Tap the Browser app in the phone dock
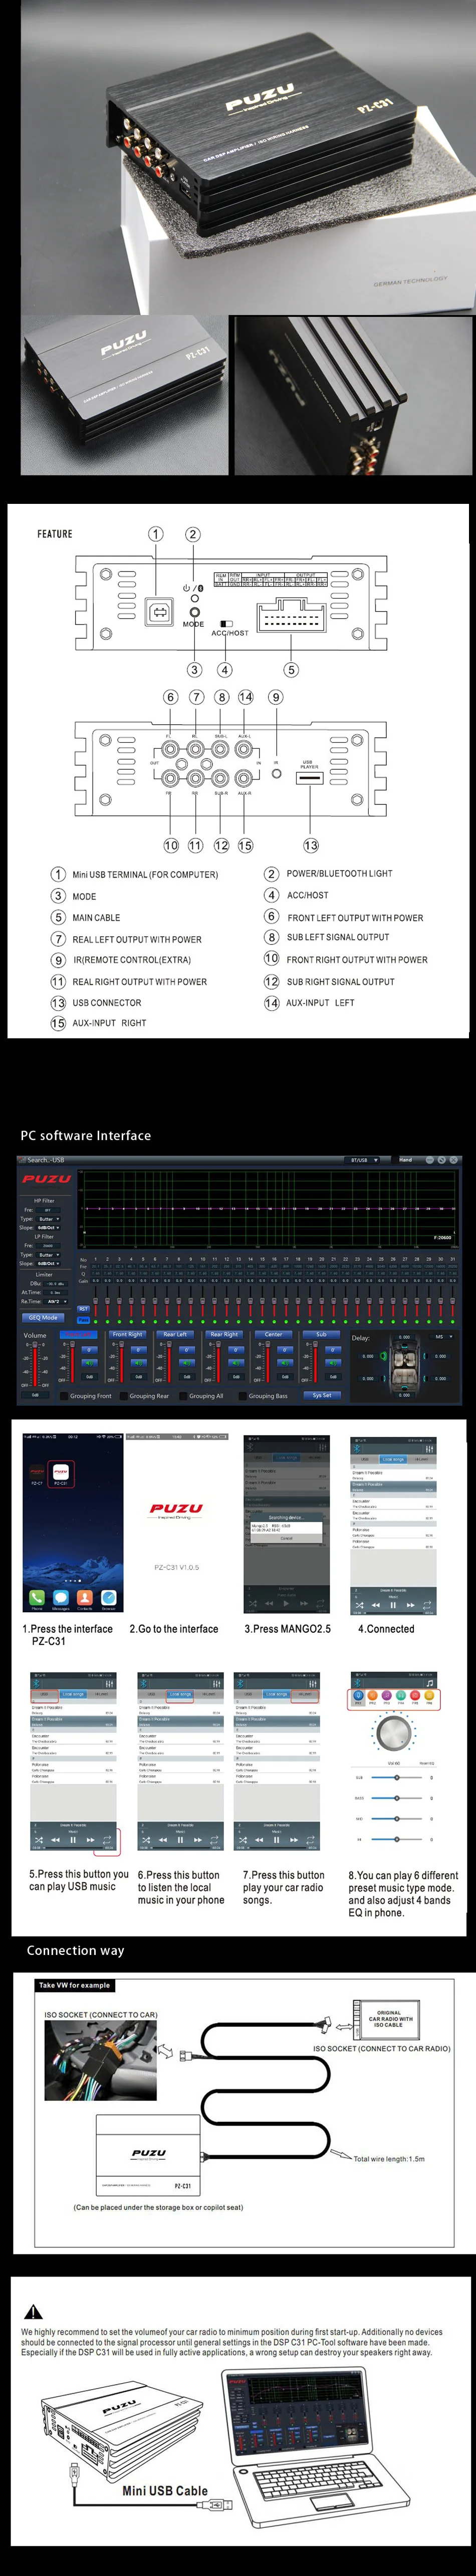The image size is (476, 2576). point(108,1598)
